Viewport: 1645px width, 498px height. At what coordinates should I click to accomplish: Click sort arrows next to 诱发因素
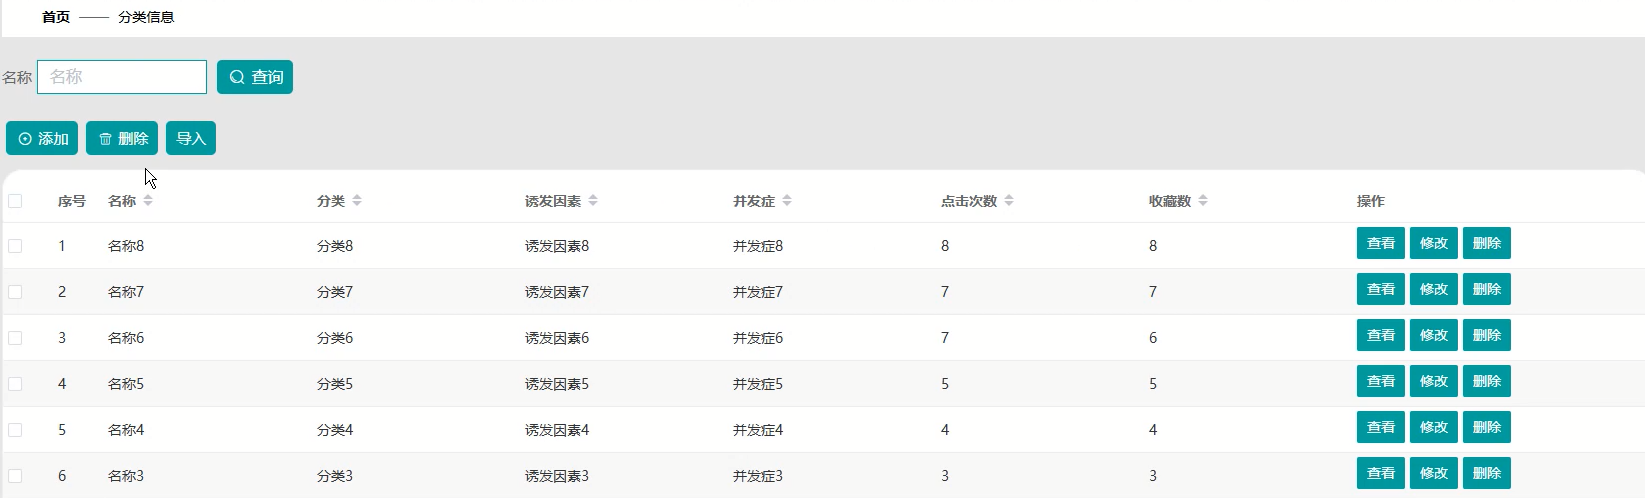593,201
